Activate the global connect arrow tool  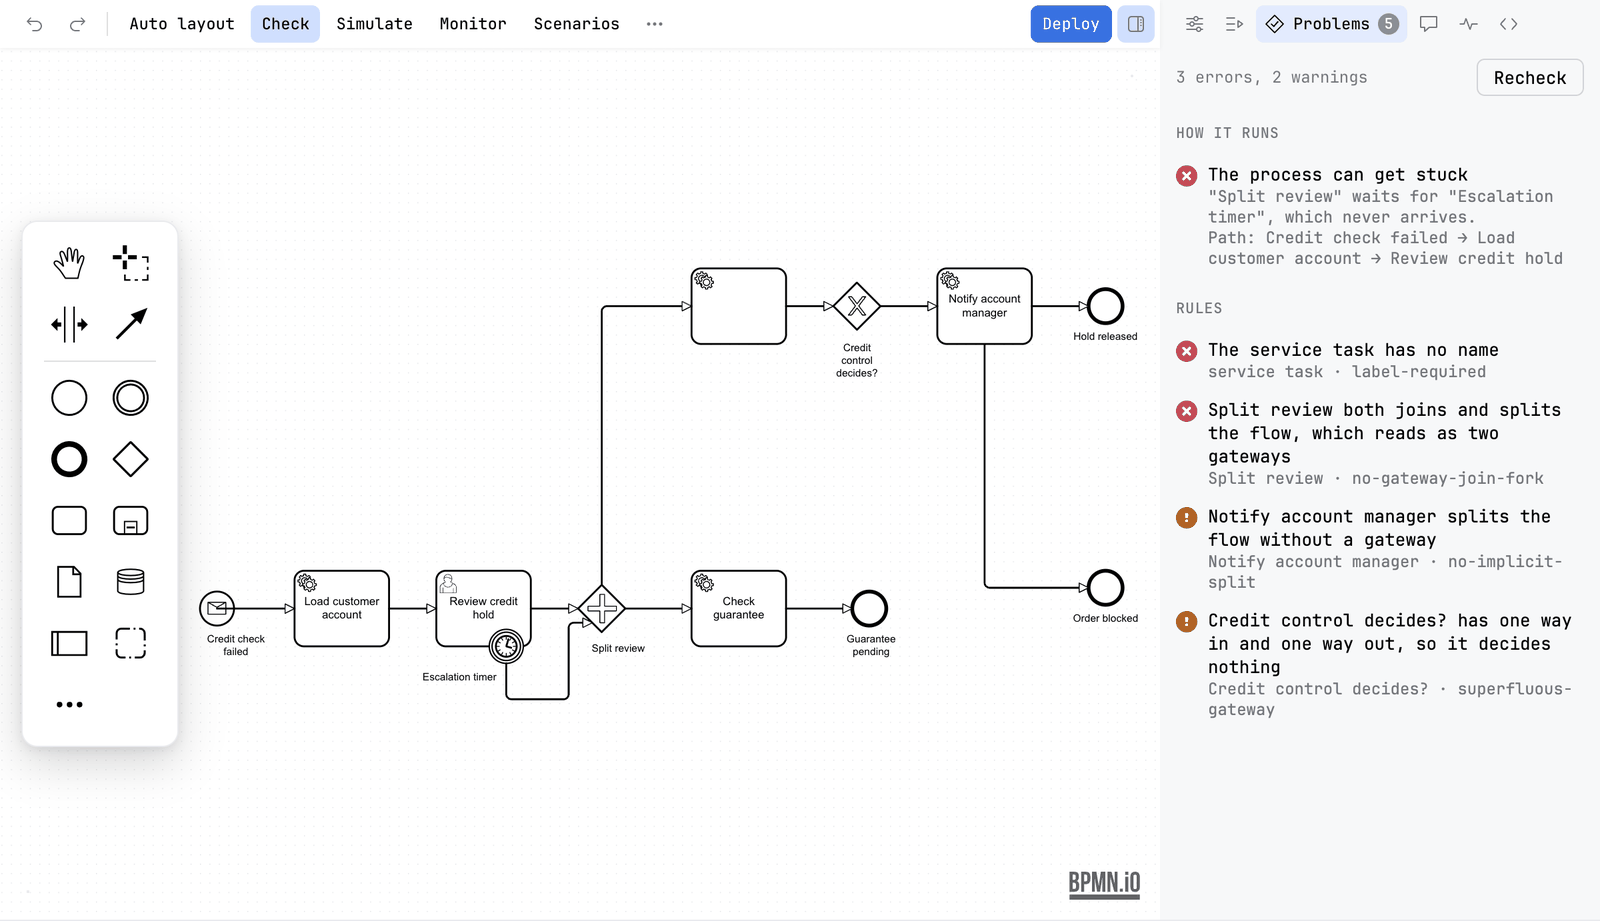point(131,324)
